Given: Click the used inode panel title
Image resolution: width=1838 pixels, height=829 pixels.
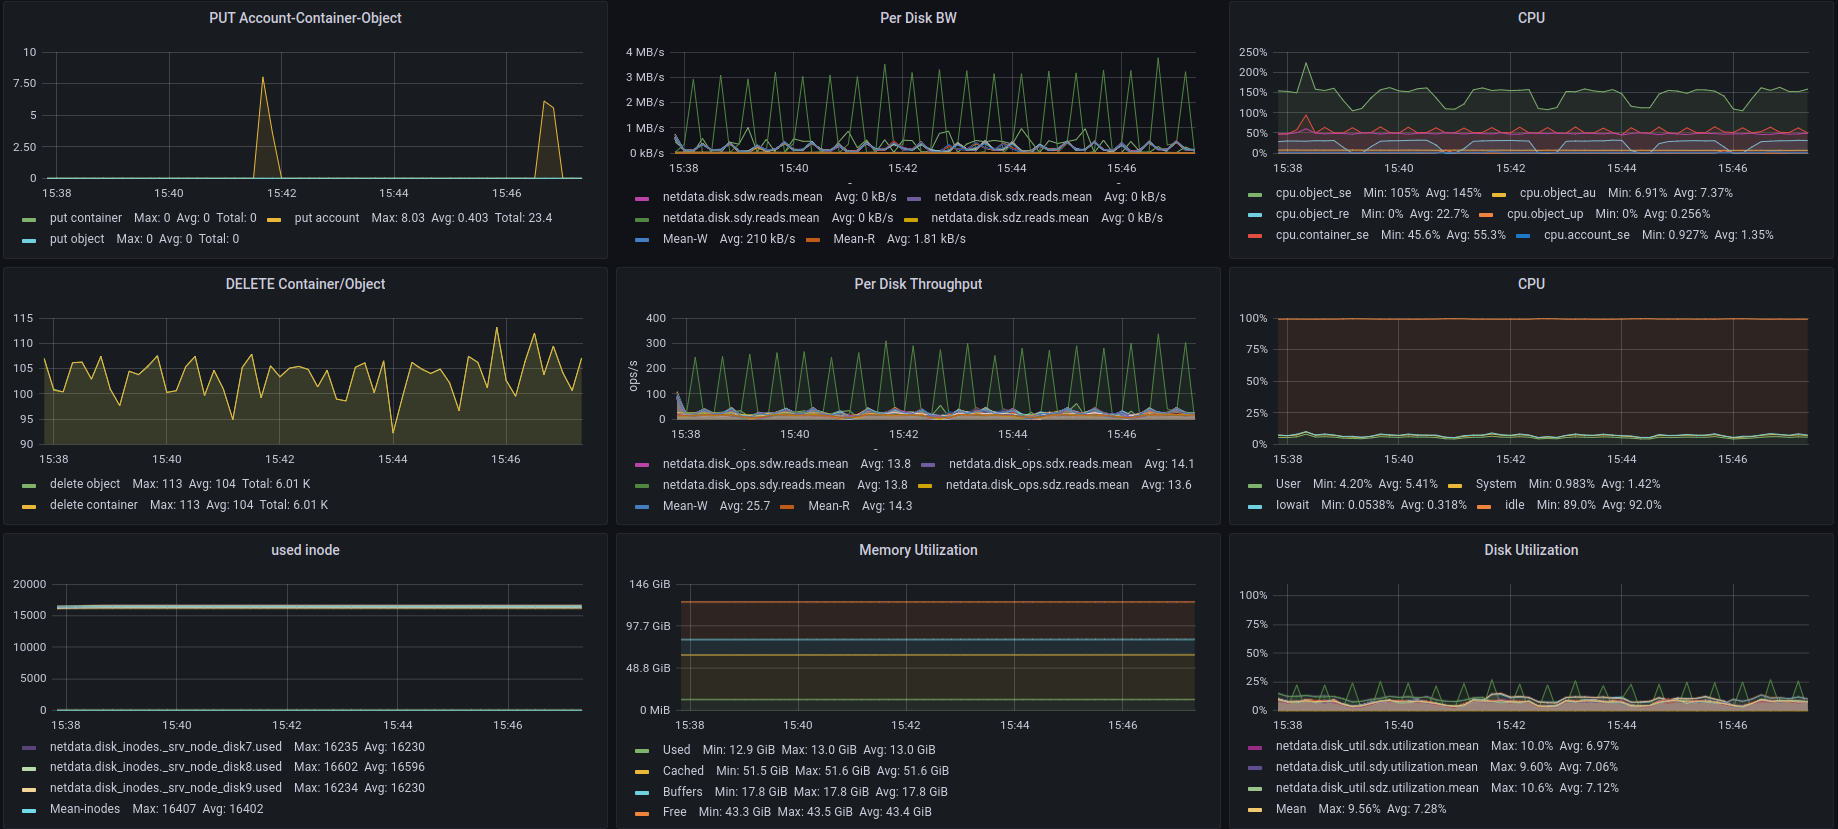Looking at the screenshot, I should (x=305, y=550).
